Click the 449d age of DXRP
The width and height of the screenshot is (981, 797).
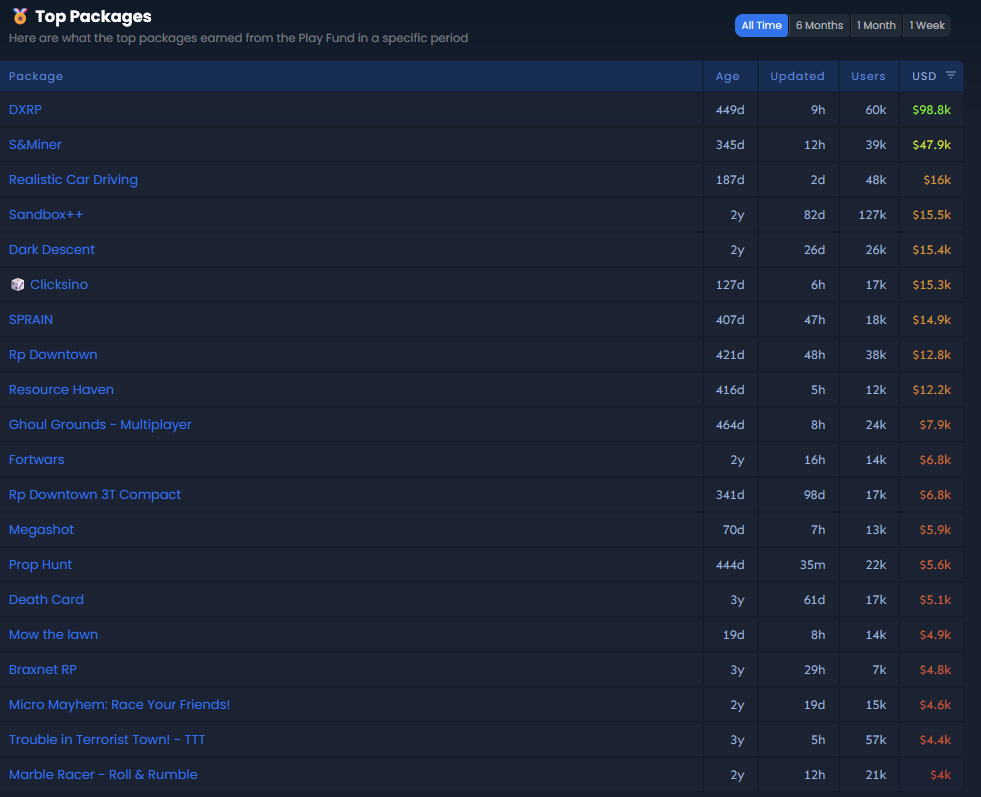pyautogui.click(x=730, y=110)
